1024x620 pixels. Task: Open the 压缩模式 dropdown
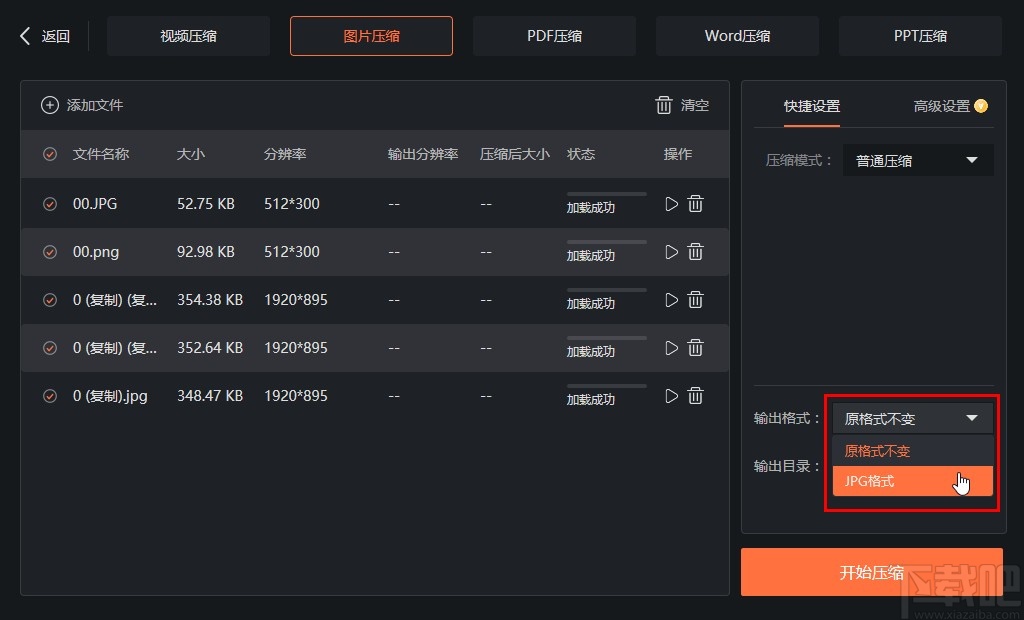tap(918, 160)
